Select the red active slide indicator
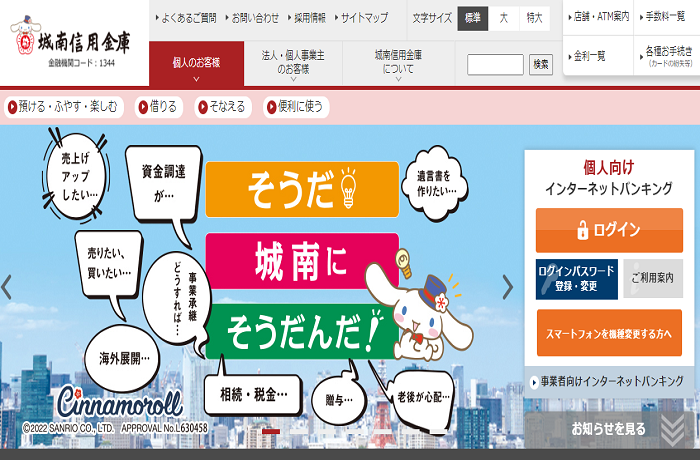Viewport: 700px width, 460px height. [x=271, y=431]
